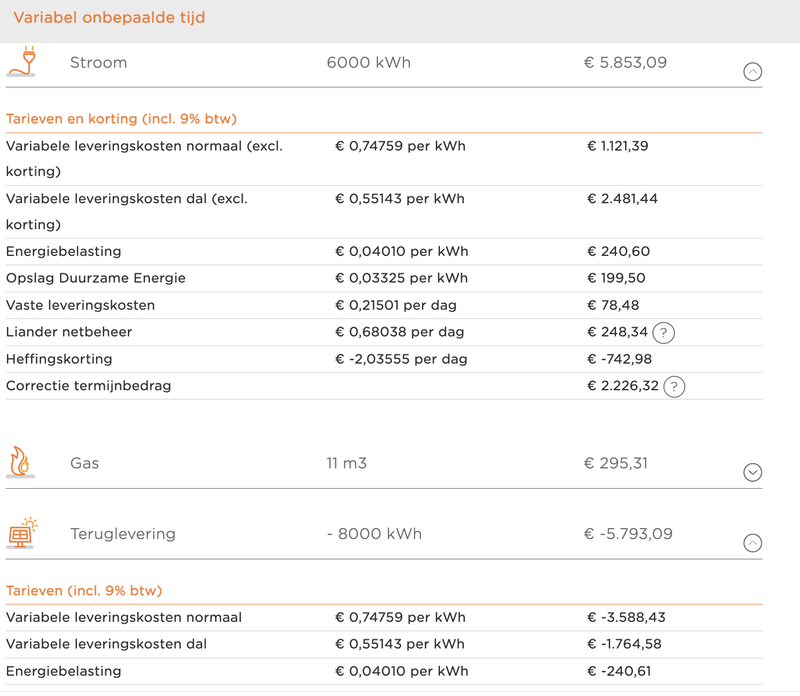Click the Variabel onbepaalde tijd header

pyautogui.click(x=109, y=18)
